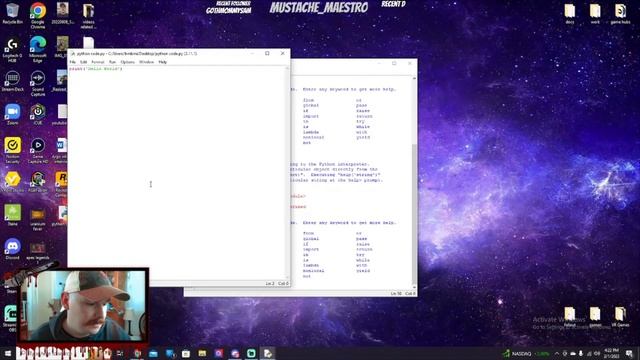Open File Explorer on the taskbar
This screenshot has width=640, height=360.
click(x=202, y=353)
